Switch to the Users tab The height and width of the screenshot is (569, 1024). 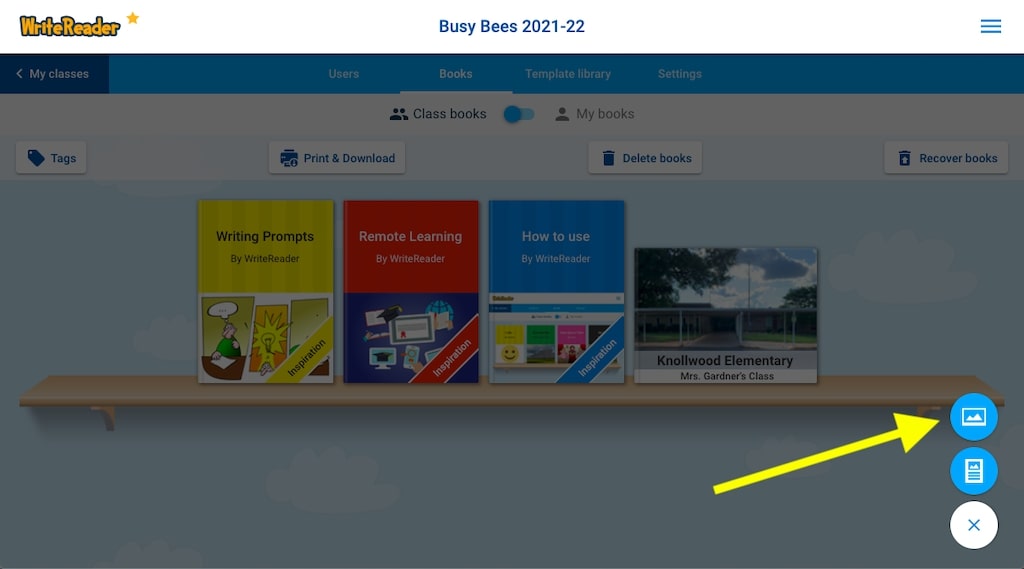[344, 74]
